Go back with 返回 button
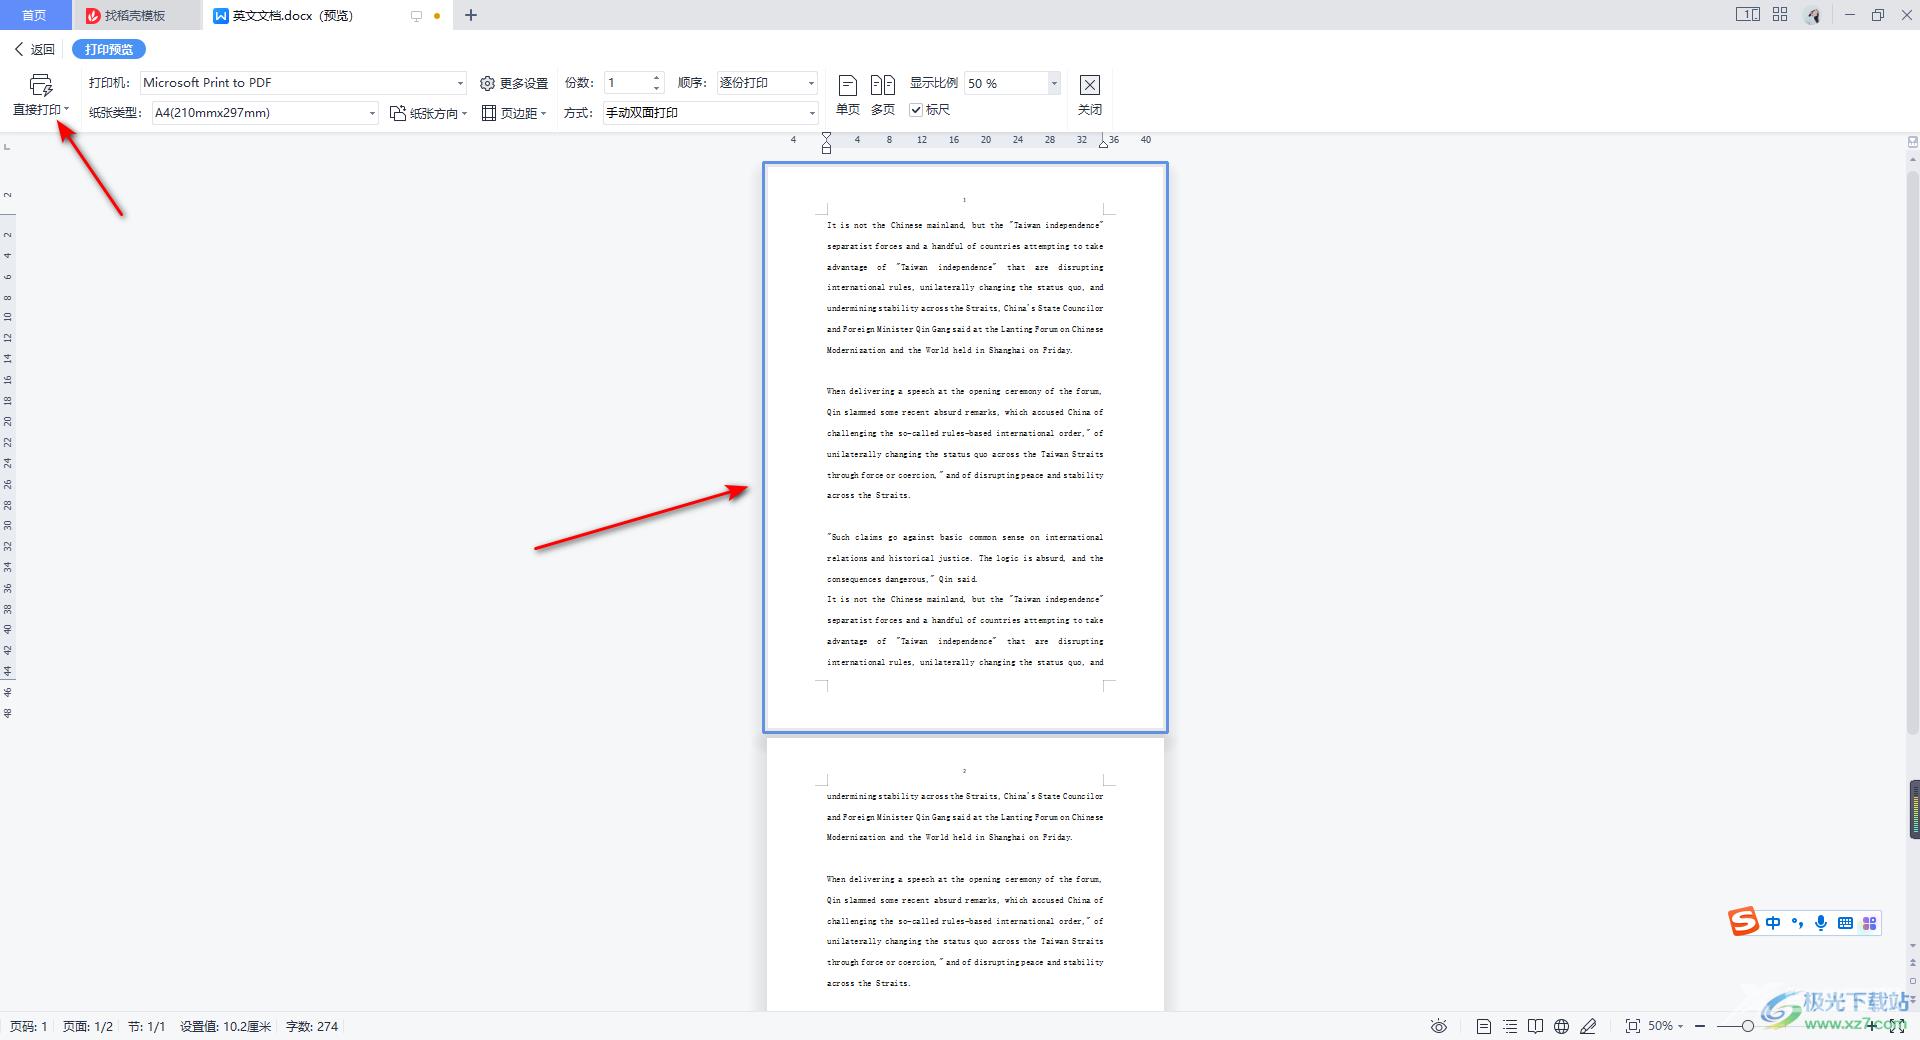 pyautogui.click(x=35, y=49)
